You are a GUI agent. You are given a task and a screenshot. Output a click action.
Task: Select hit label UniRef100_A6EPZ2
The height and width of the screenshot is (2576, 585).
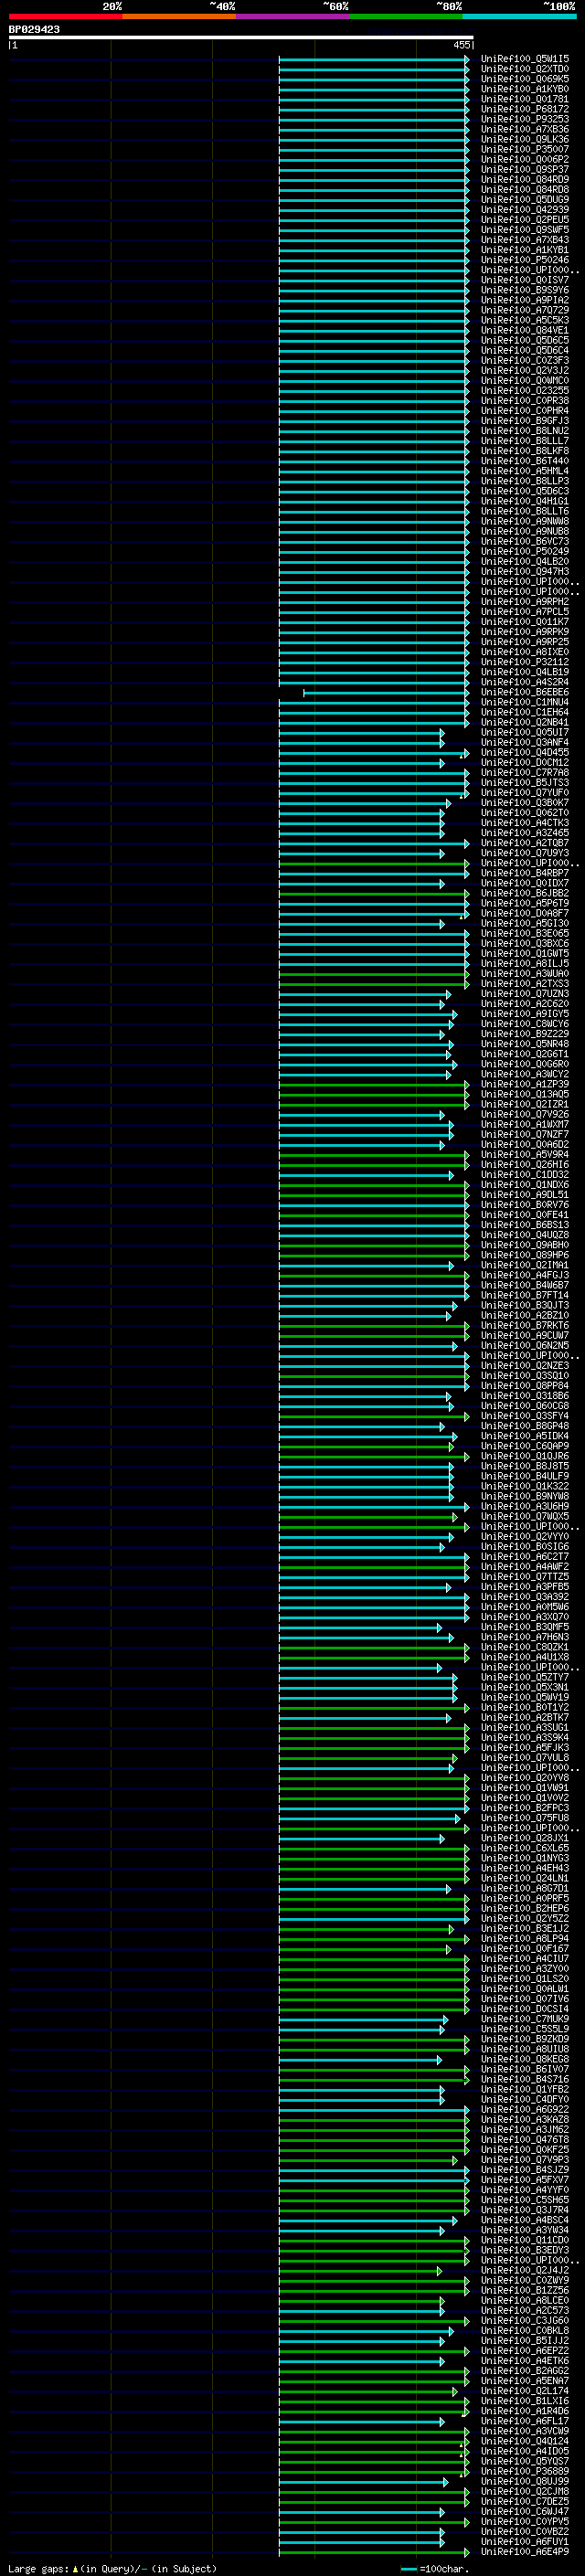pos(525,2351)
